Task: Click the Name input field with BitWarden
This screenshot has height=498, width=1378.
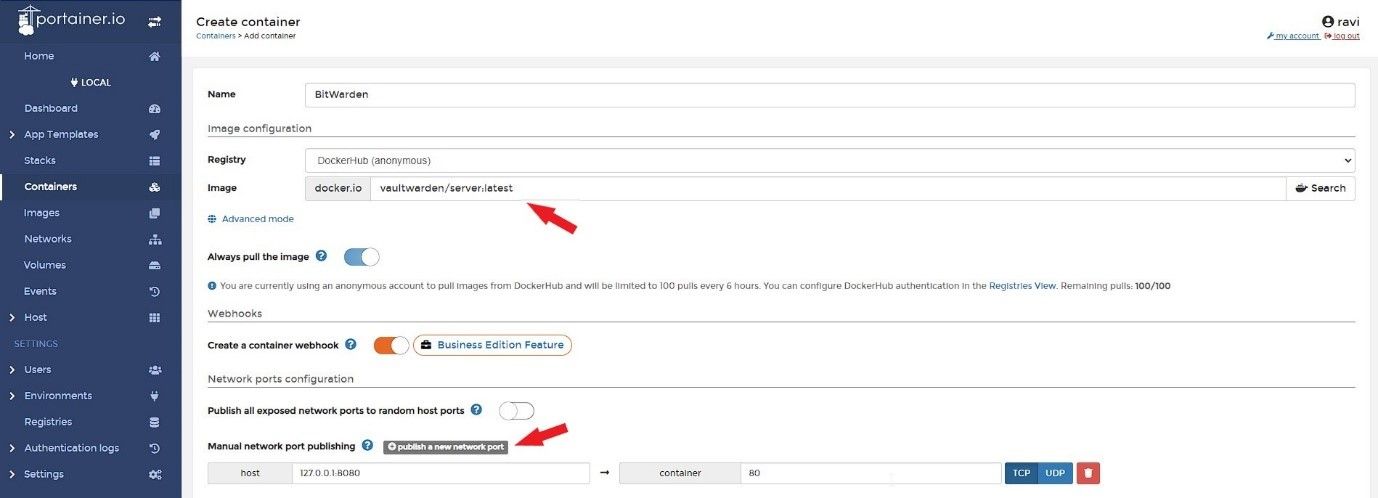Action: (x=830, y=95)
